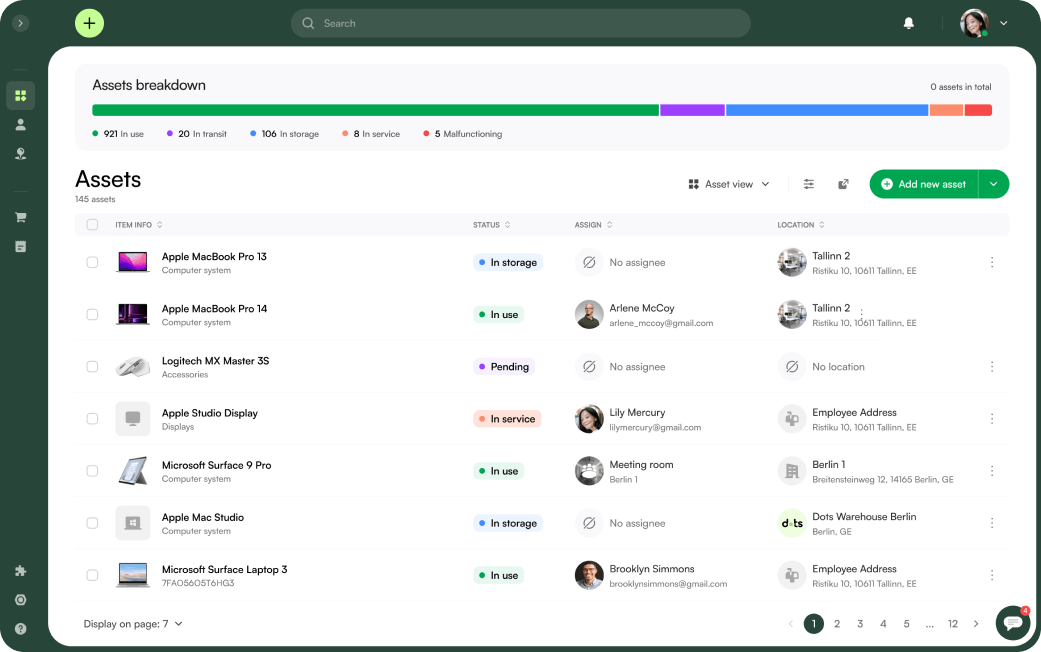Open the people icon in sidebar

click(x=21, y=125)
